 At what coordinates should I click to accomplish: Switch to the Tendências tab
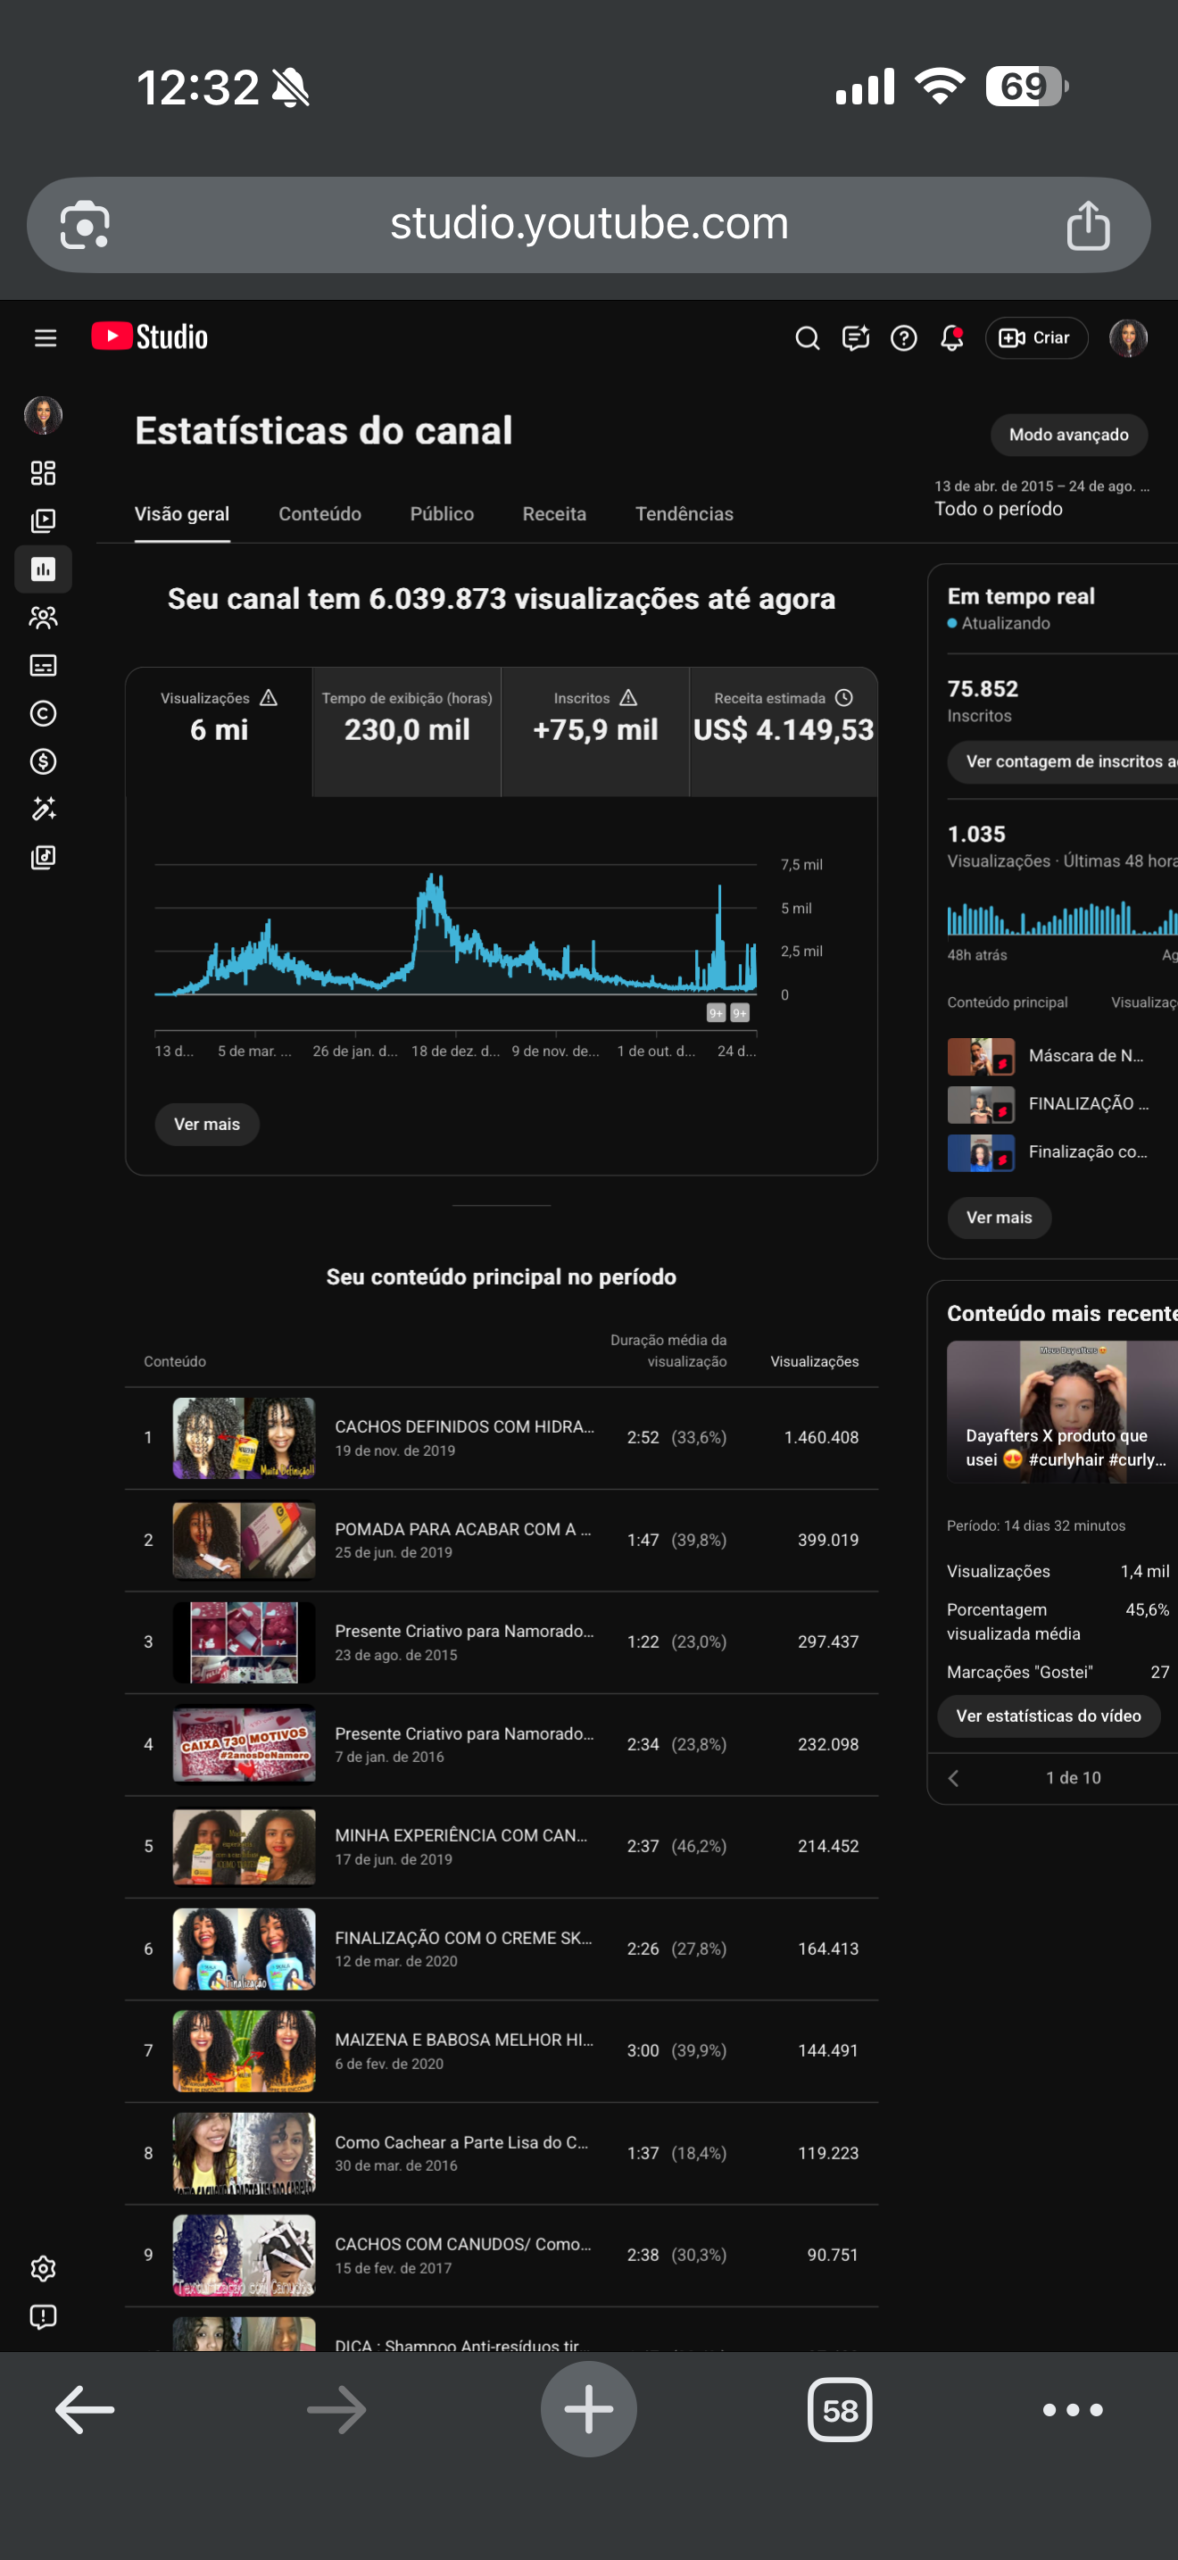click(684, 514)
